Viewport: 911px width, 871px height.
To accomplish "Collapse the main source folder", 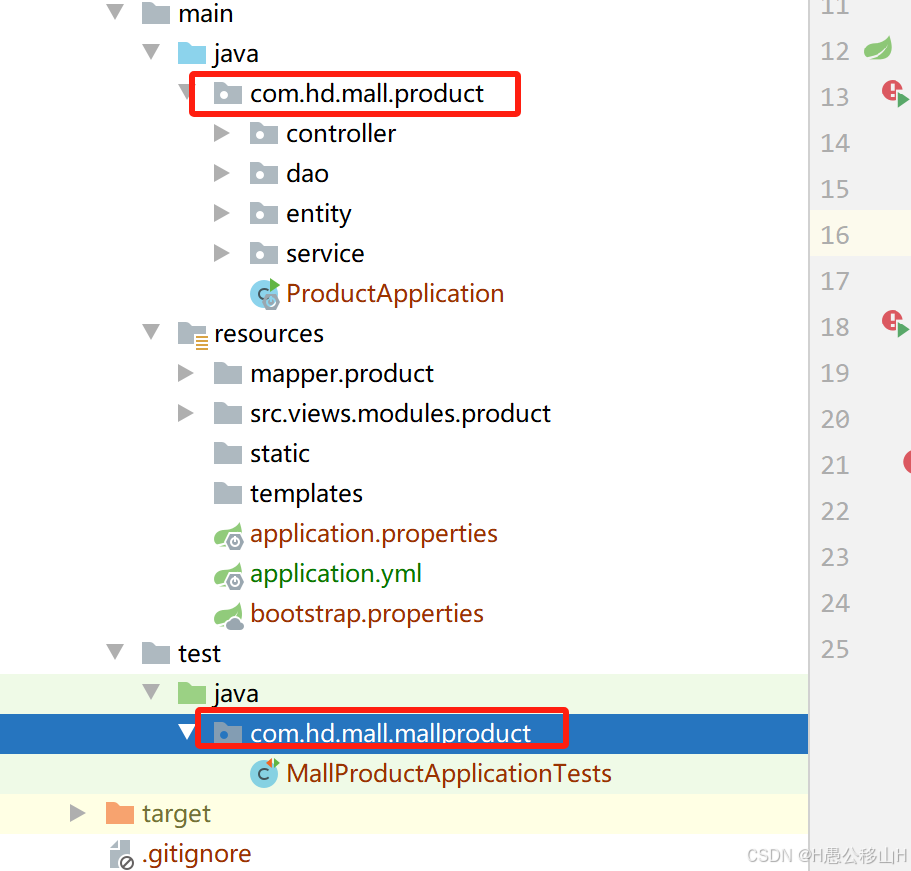I will pos(114,13).
